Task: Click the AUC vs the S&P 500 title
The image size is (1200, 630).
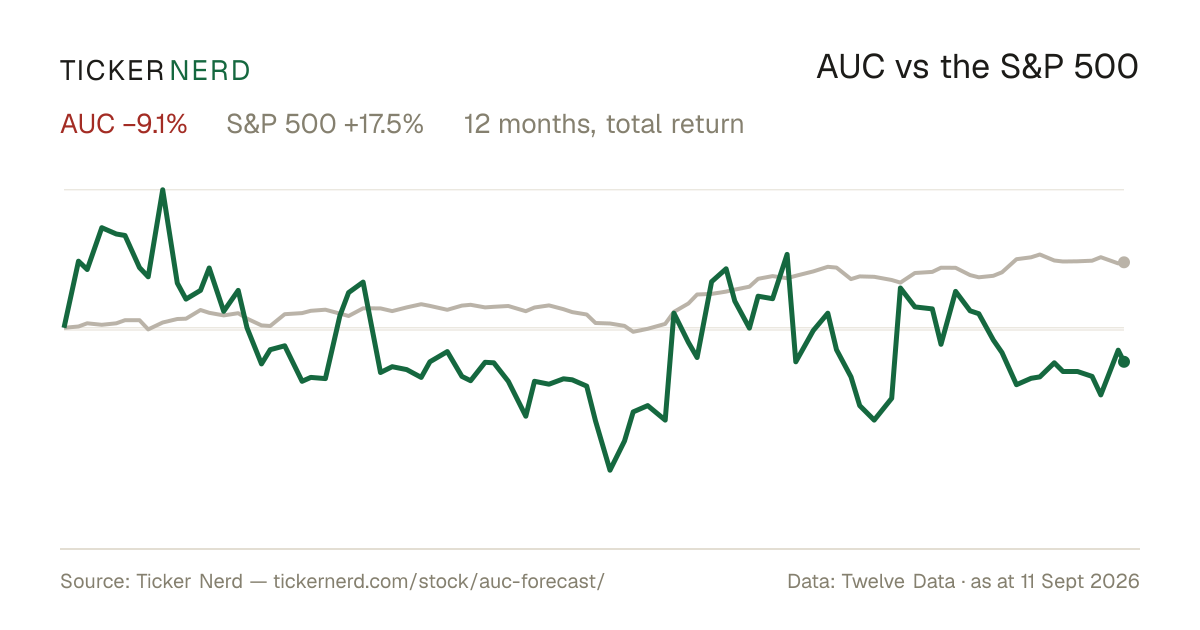Action: point(978,68)
